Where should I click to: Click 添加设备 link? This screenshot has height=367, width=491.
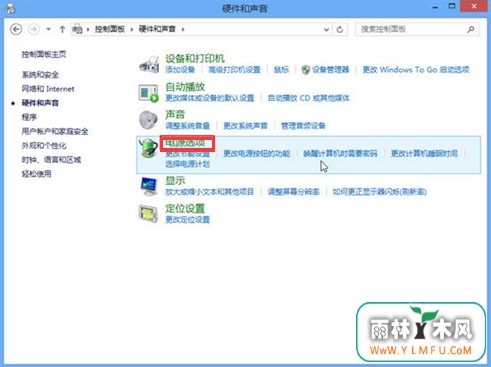(x=180, y=70)
